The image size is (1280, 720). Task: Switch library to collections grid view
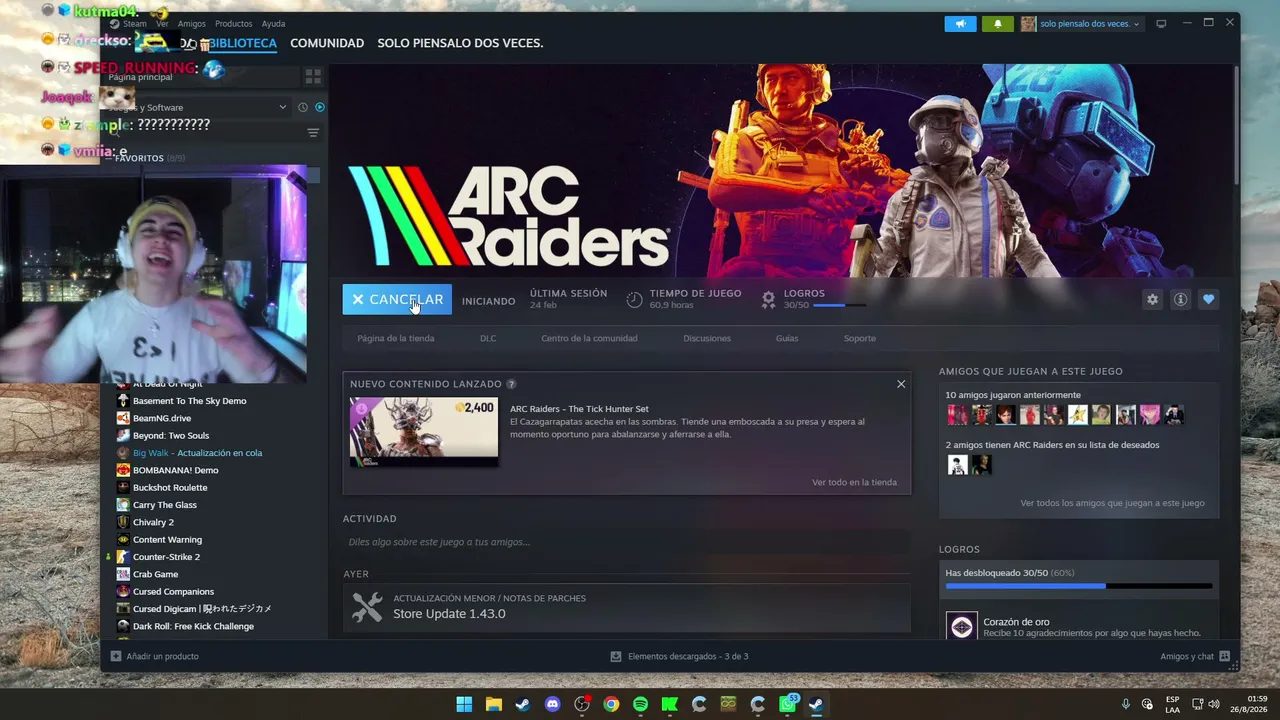[313, 77]
